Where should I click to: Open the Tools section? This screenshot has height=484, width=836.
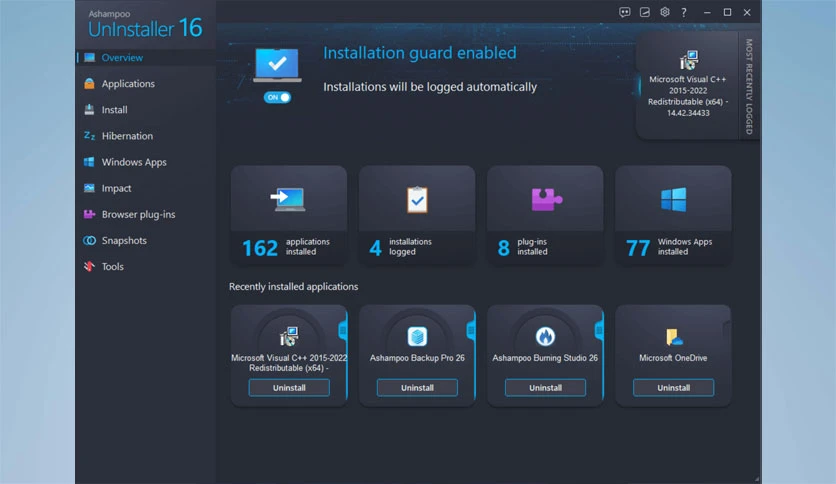click(x=146, y=267)
